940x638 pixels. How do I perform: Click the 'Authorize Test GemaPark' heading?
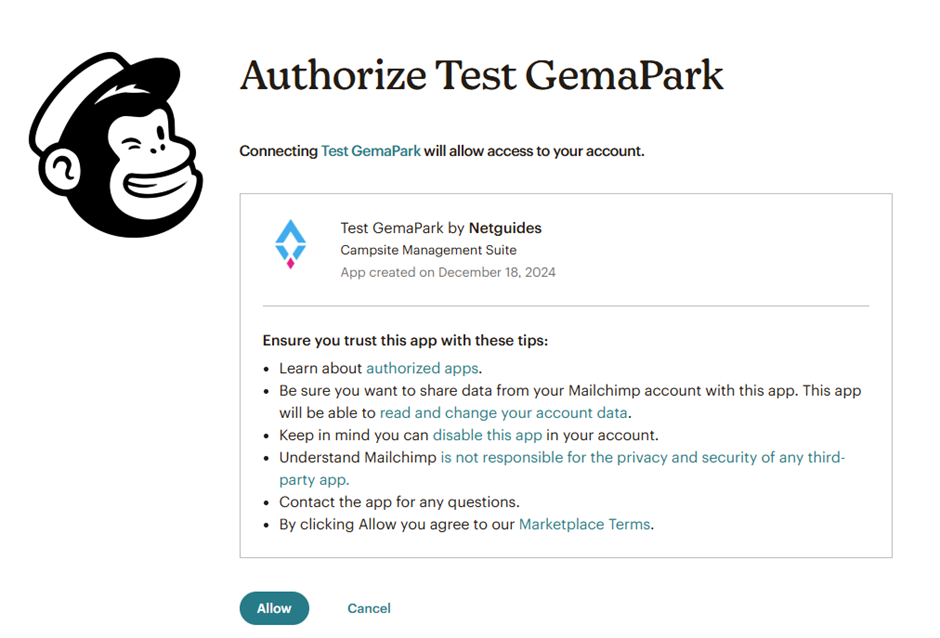point(481,76)
